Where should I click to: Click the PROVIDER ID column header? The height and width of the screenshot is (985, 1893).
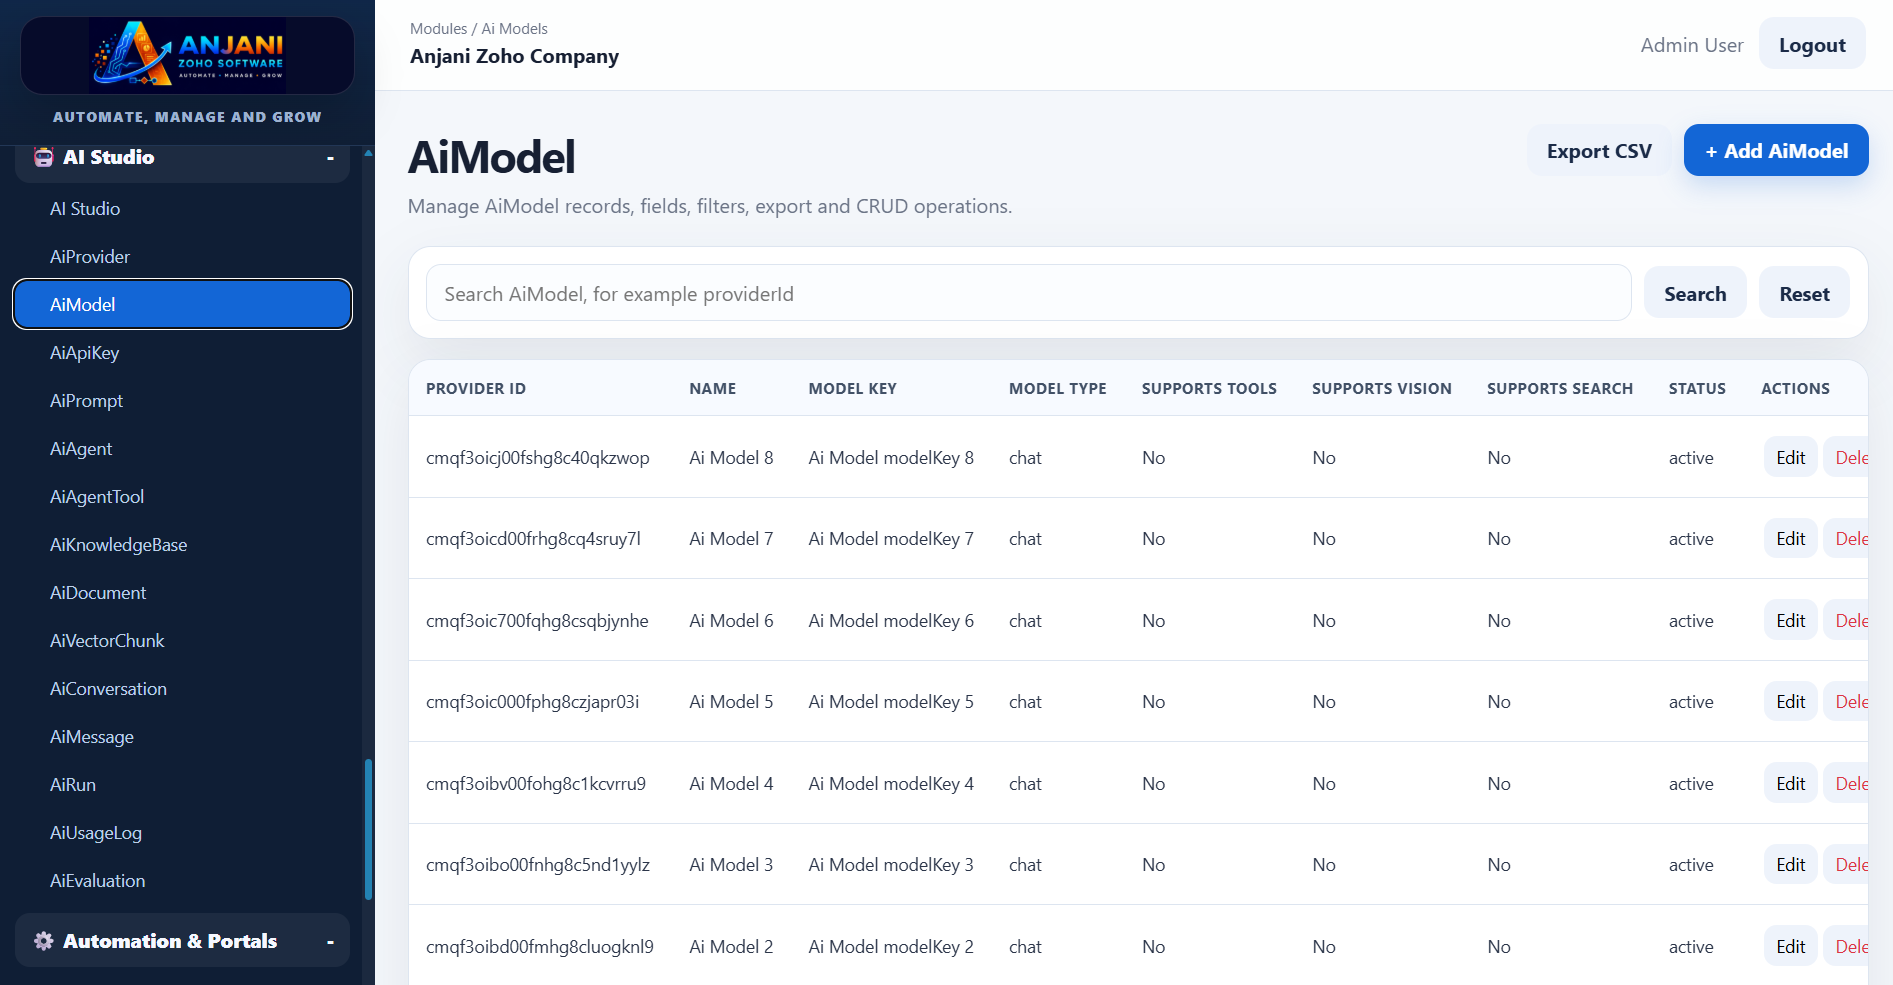pos(476,388)
